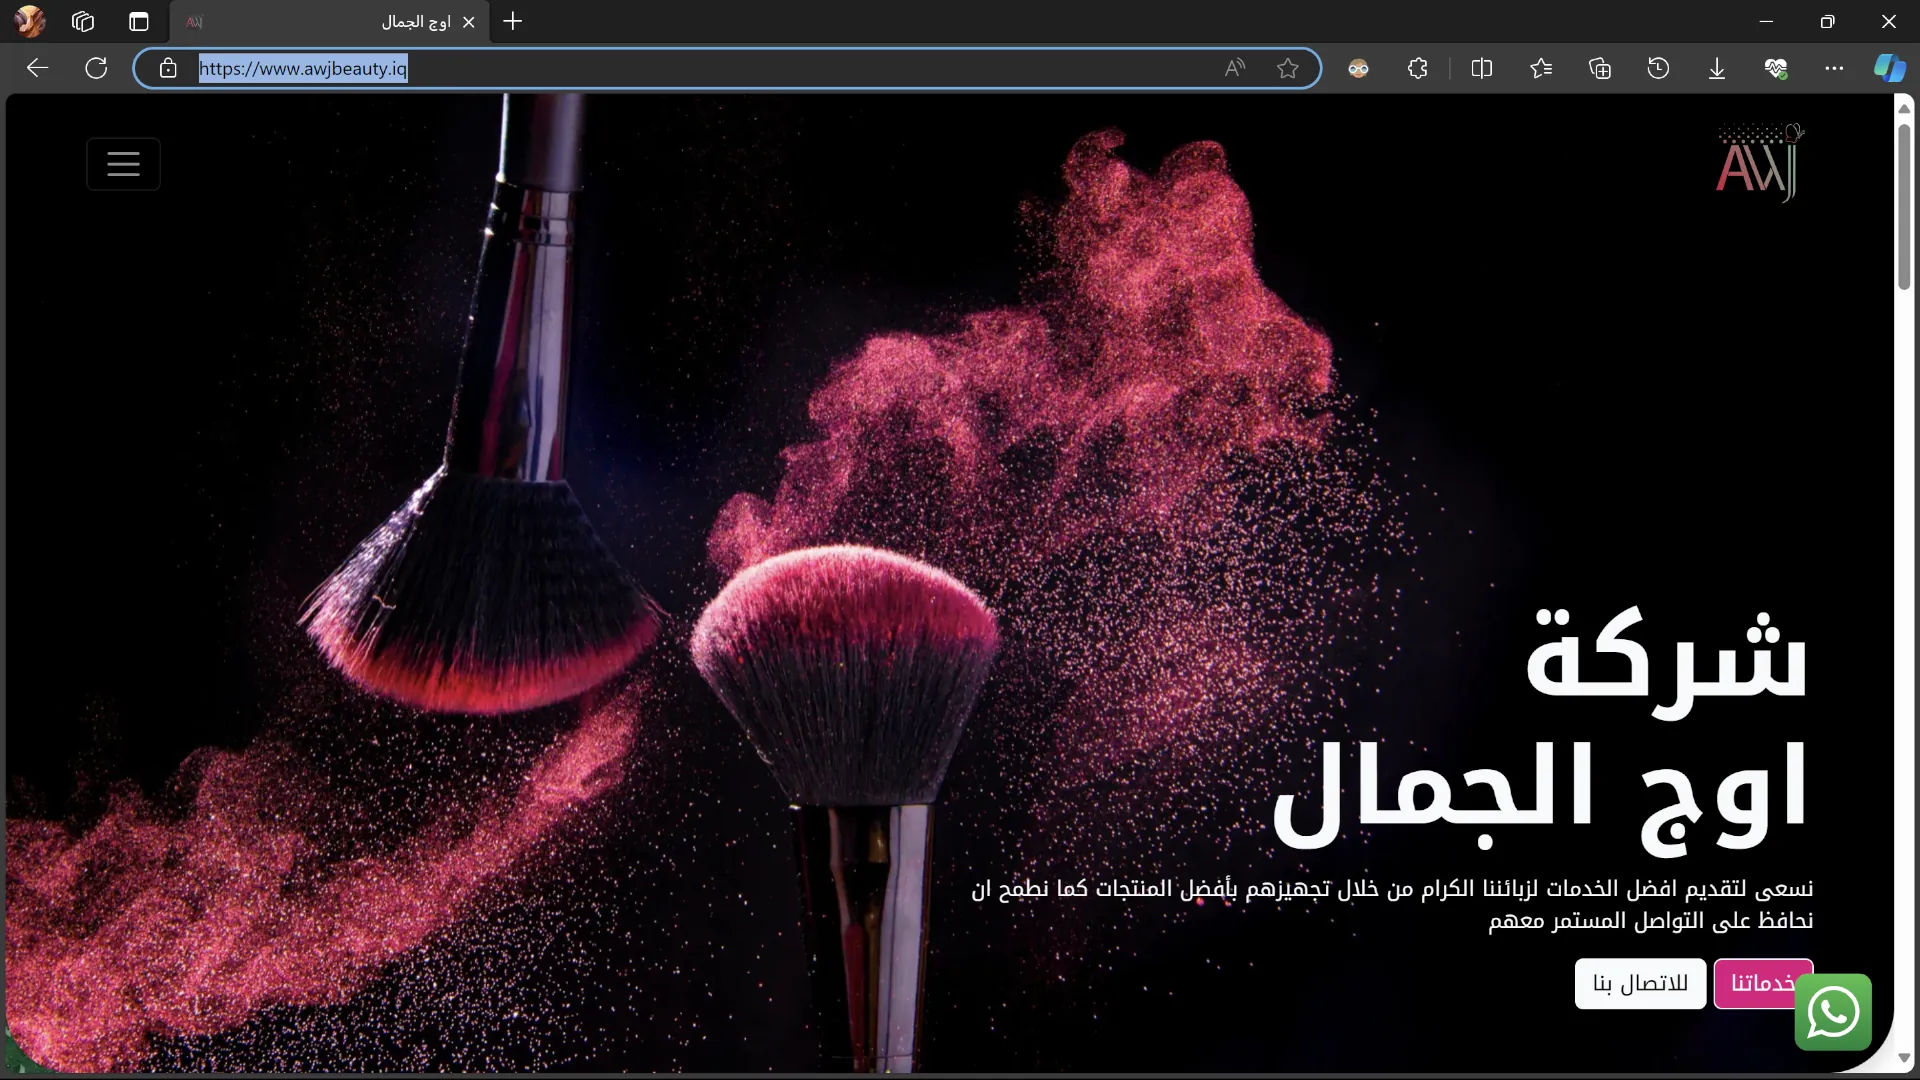Open a new tab
The image size is (1920, 1080).
[512, 22]
